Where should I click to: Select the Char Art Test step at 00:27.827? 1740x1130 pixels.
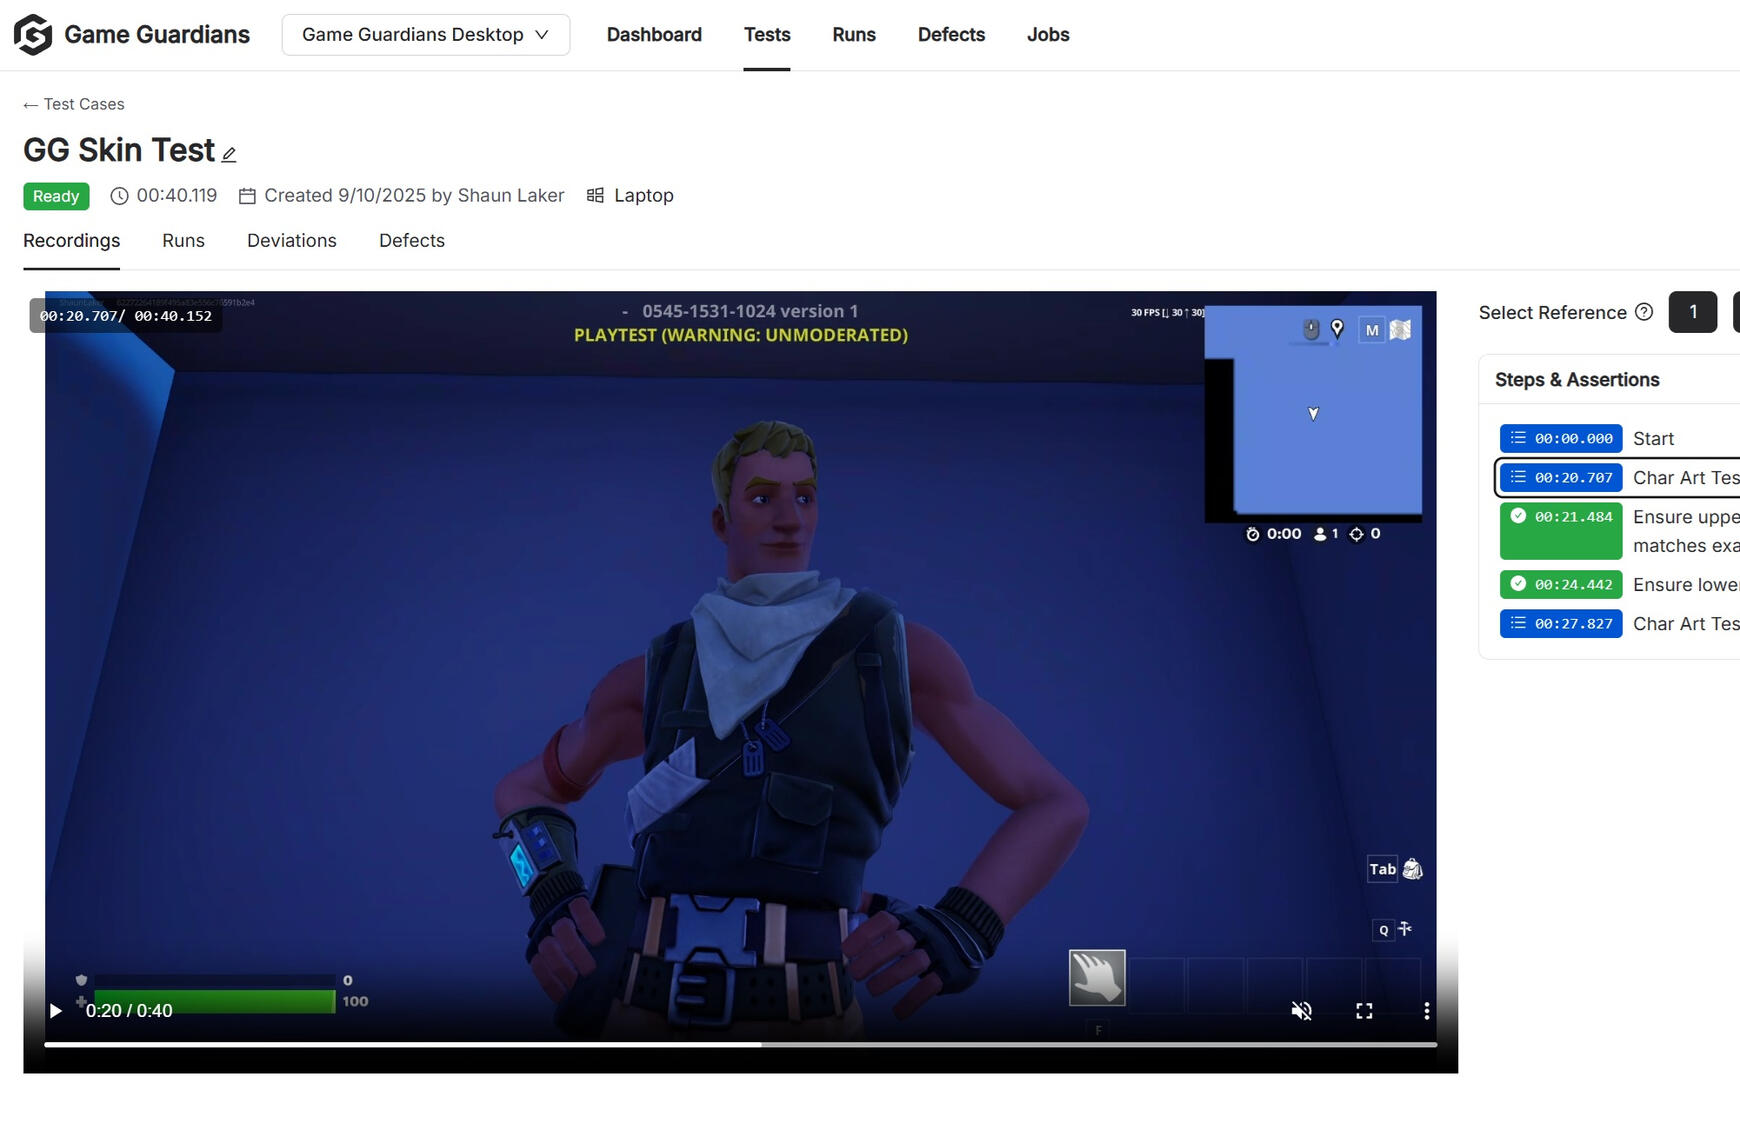[1560, 623]
